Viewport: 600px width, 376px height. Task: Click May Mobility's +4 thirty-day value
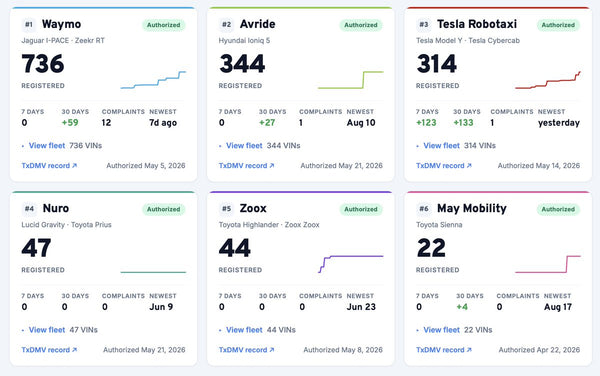click(462, 307)
